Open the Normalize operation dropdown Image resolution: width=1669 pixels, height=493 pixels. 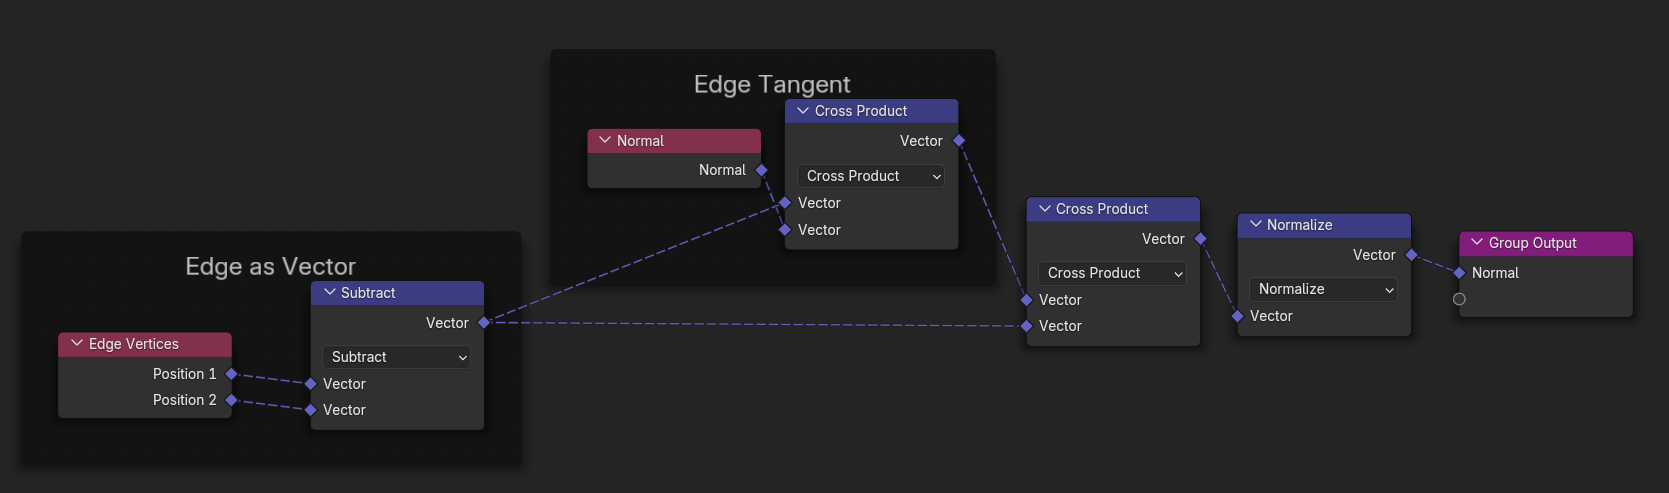[1323, 289]
